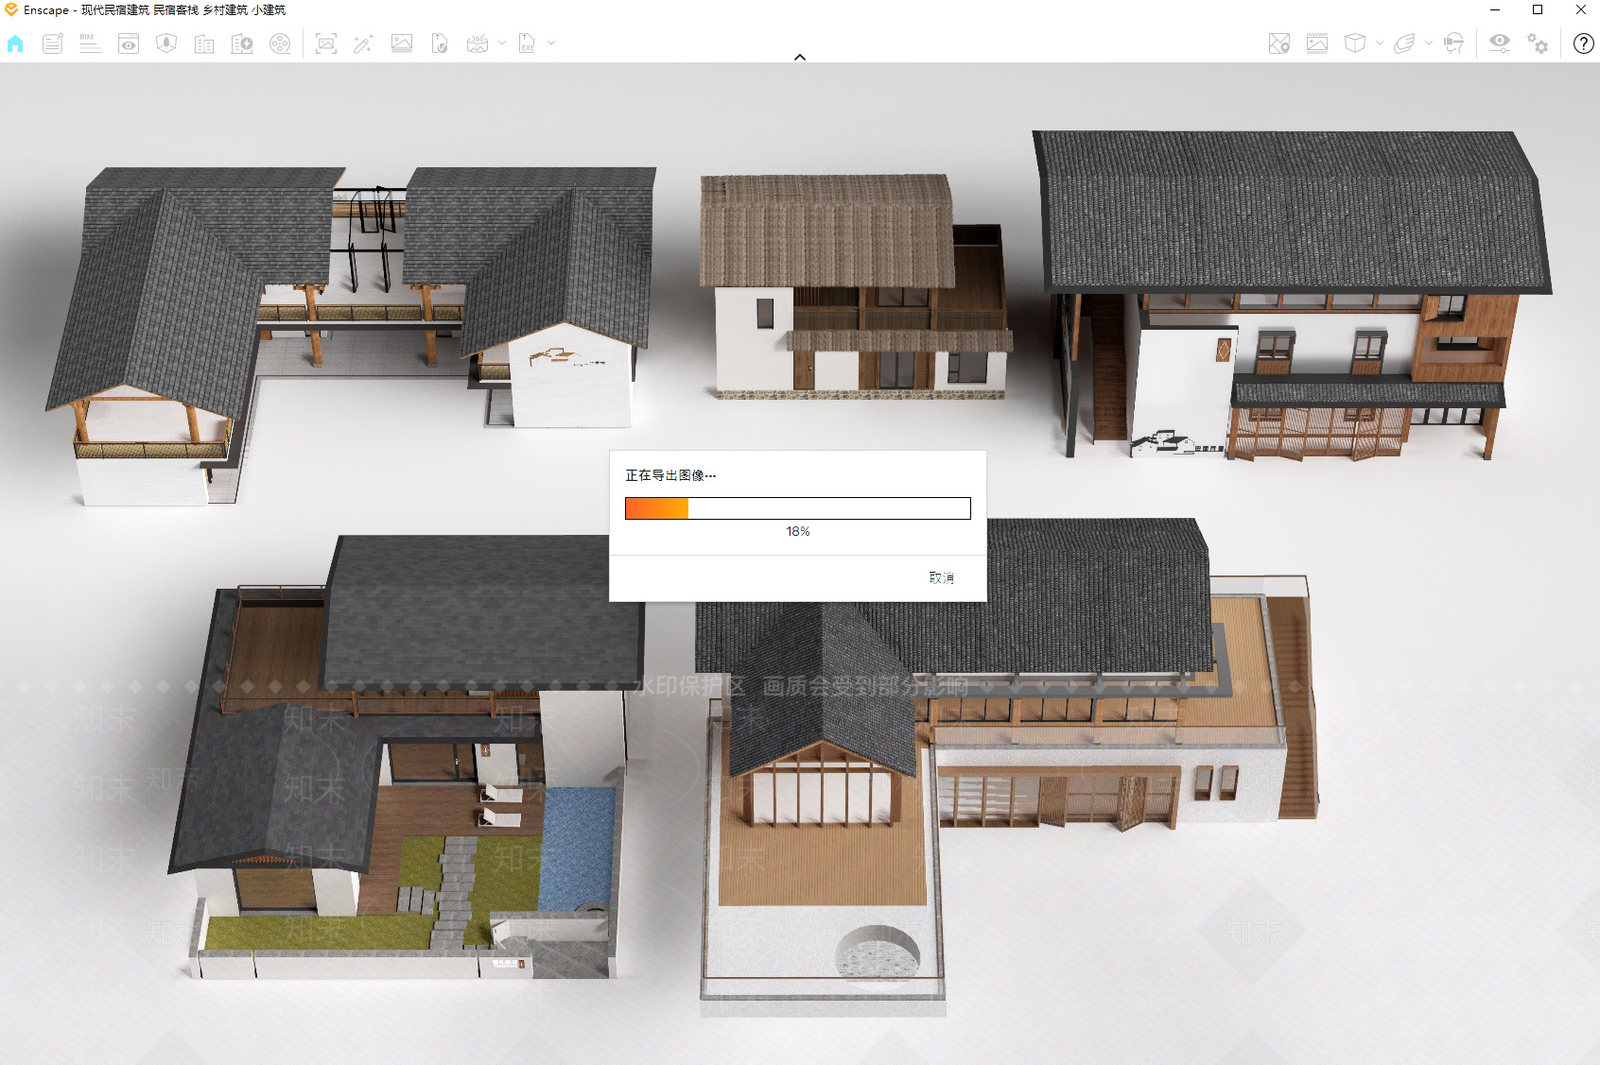Open Visual Settings eye icon

1499,43
